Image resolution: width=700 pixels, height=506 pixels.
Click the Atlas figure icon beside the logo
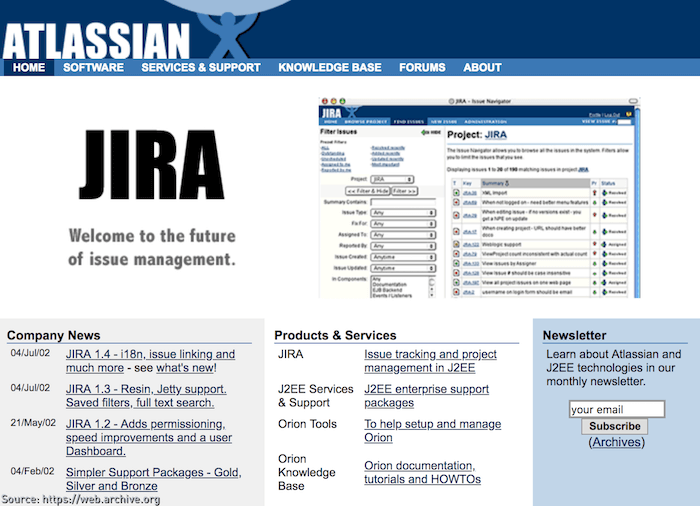228,36
